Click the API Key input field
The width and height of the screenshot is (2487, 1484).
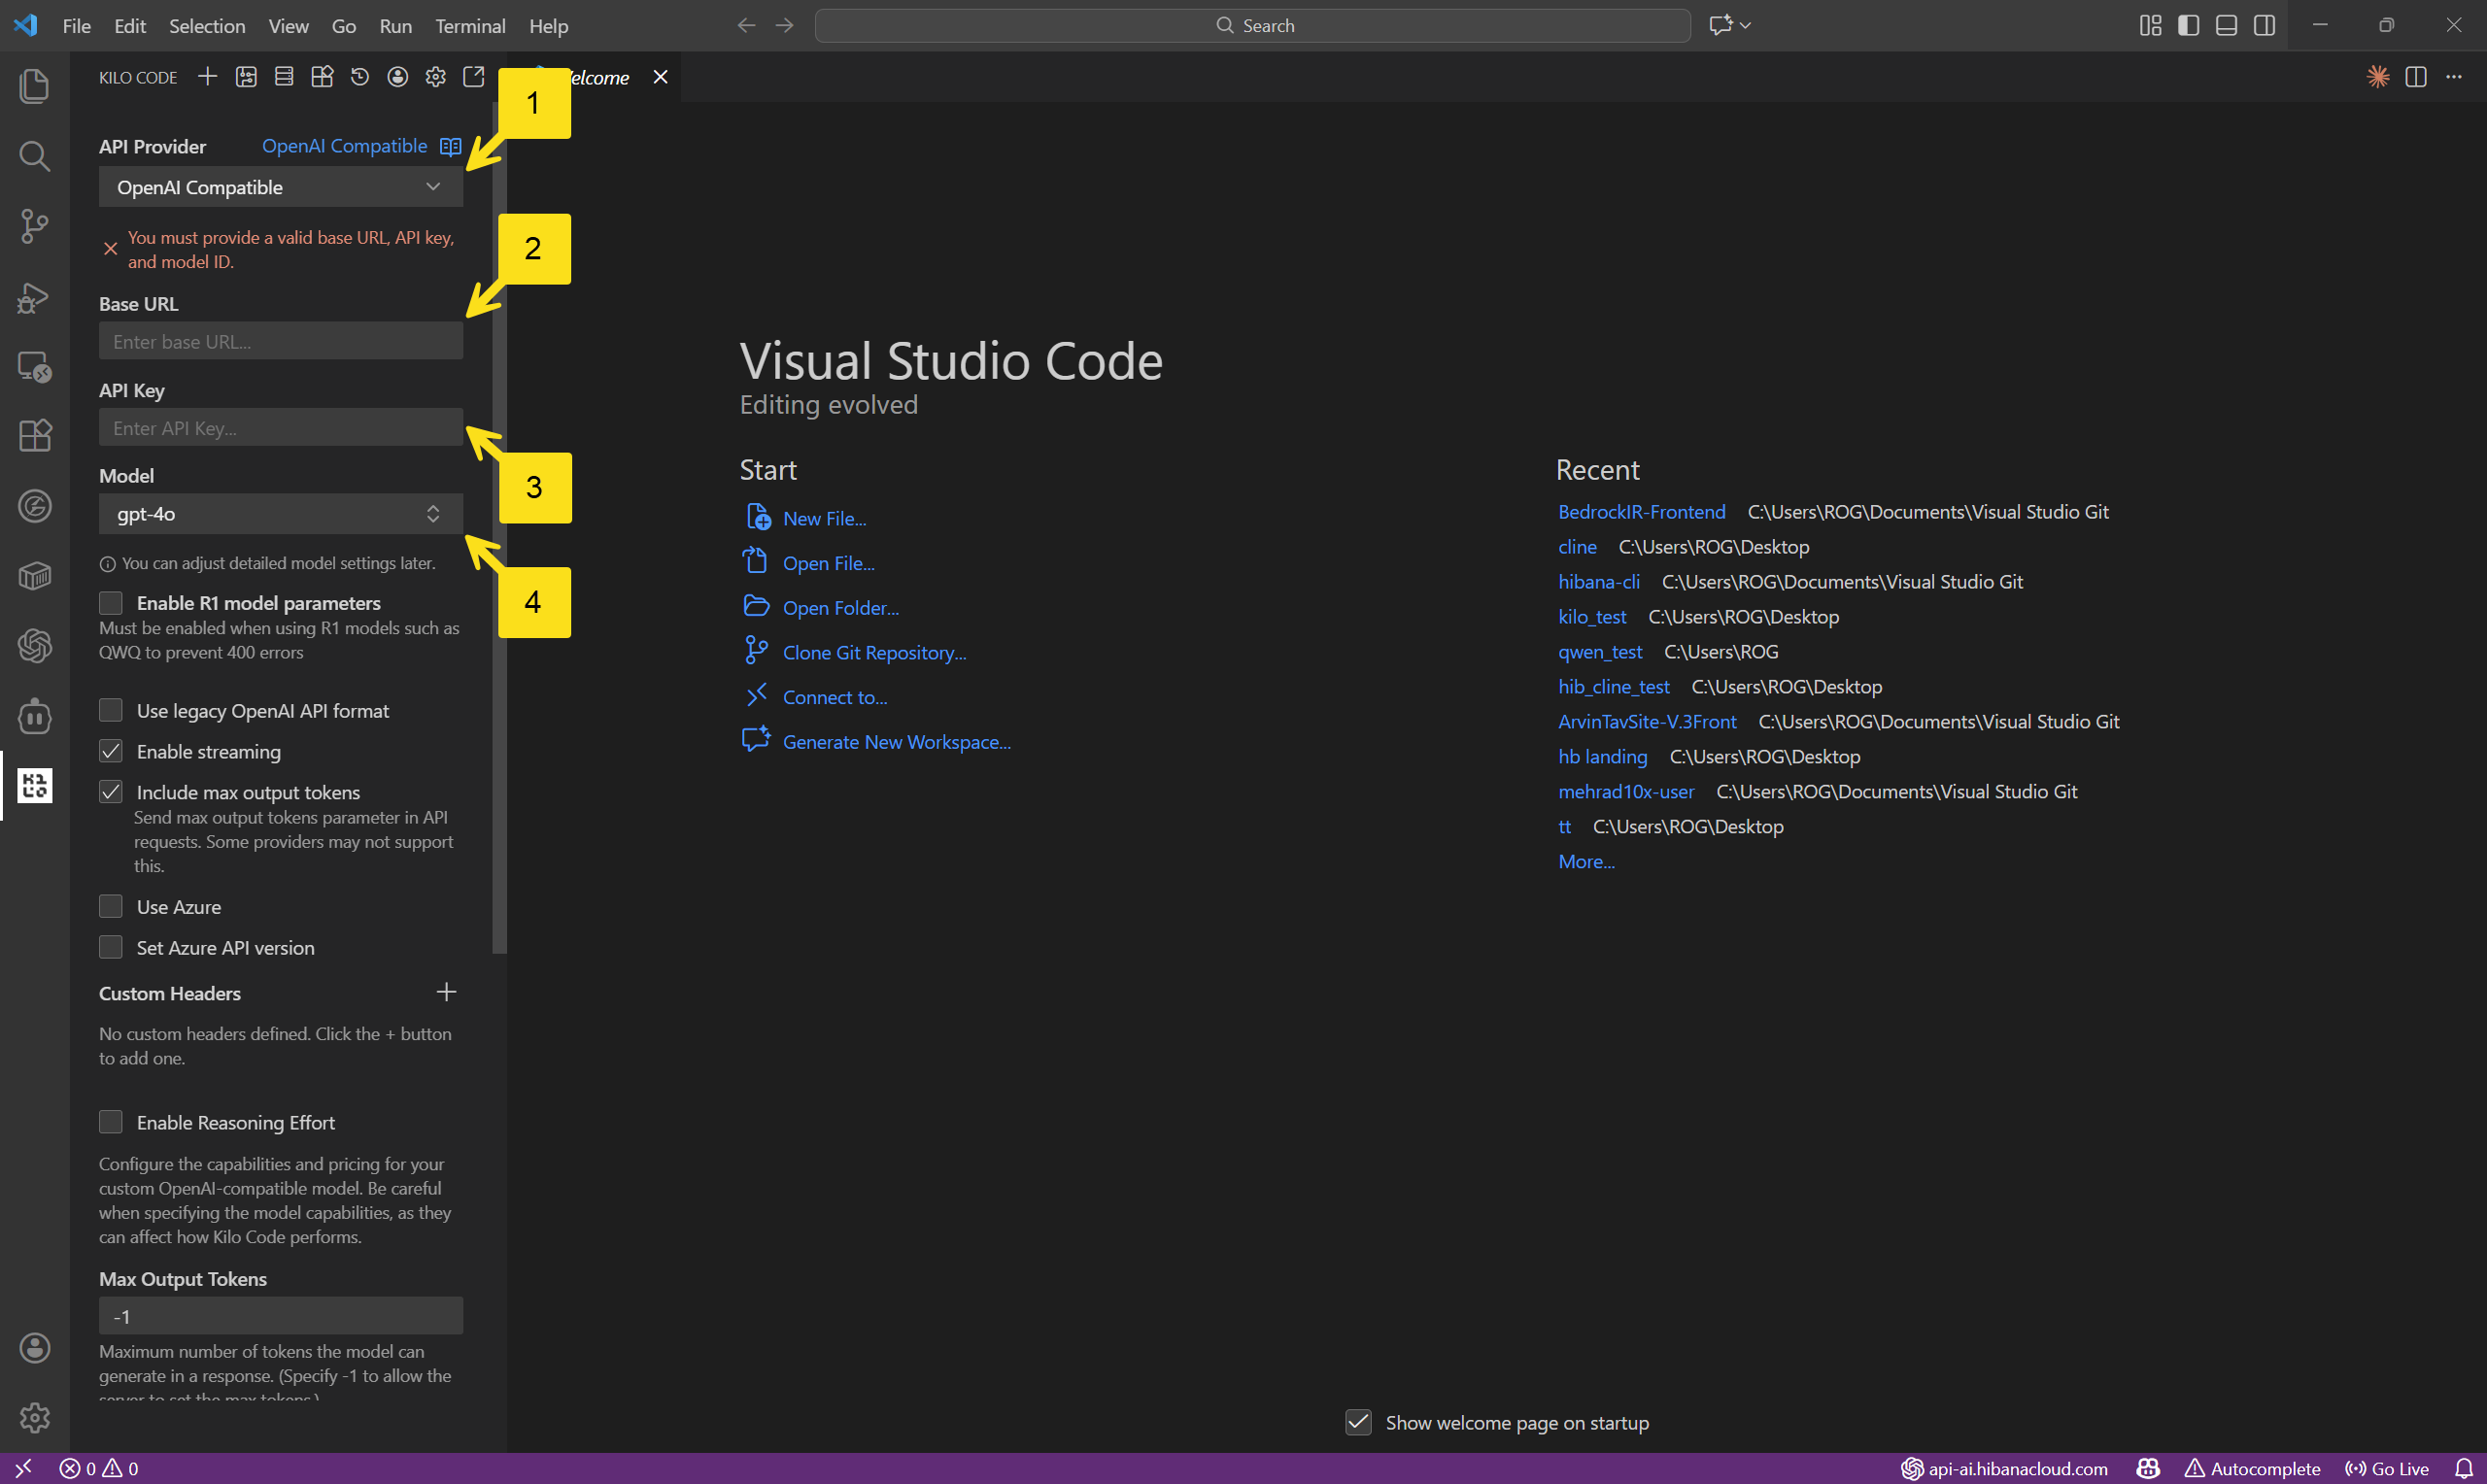281,428
